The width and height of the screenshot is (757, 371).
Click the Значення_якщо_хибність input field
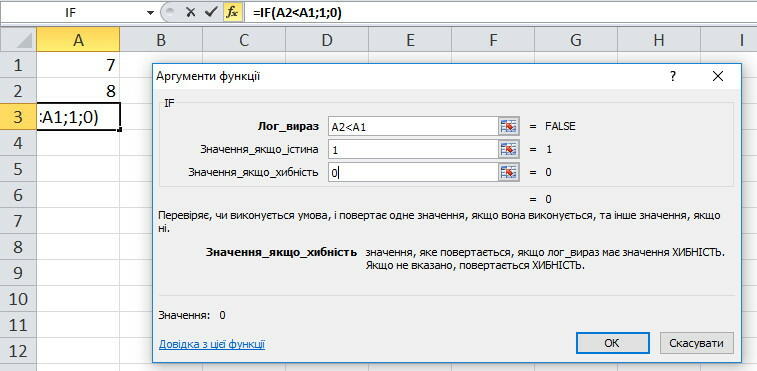(413, 172)
